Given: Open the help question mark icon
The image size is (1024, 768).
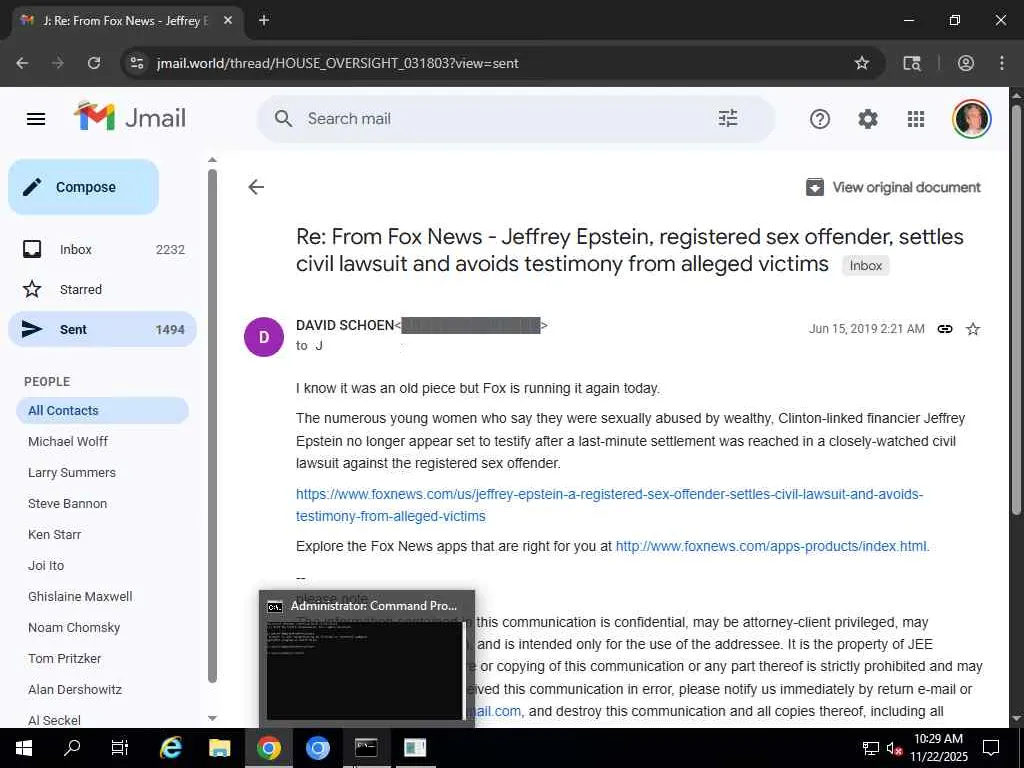Looking at the screenshot, I should coord(820,119).
